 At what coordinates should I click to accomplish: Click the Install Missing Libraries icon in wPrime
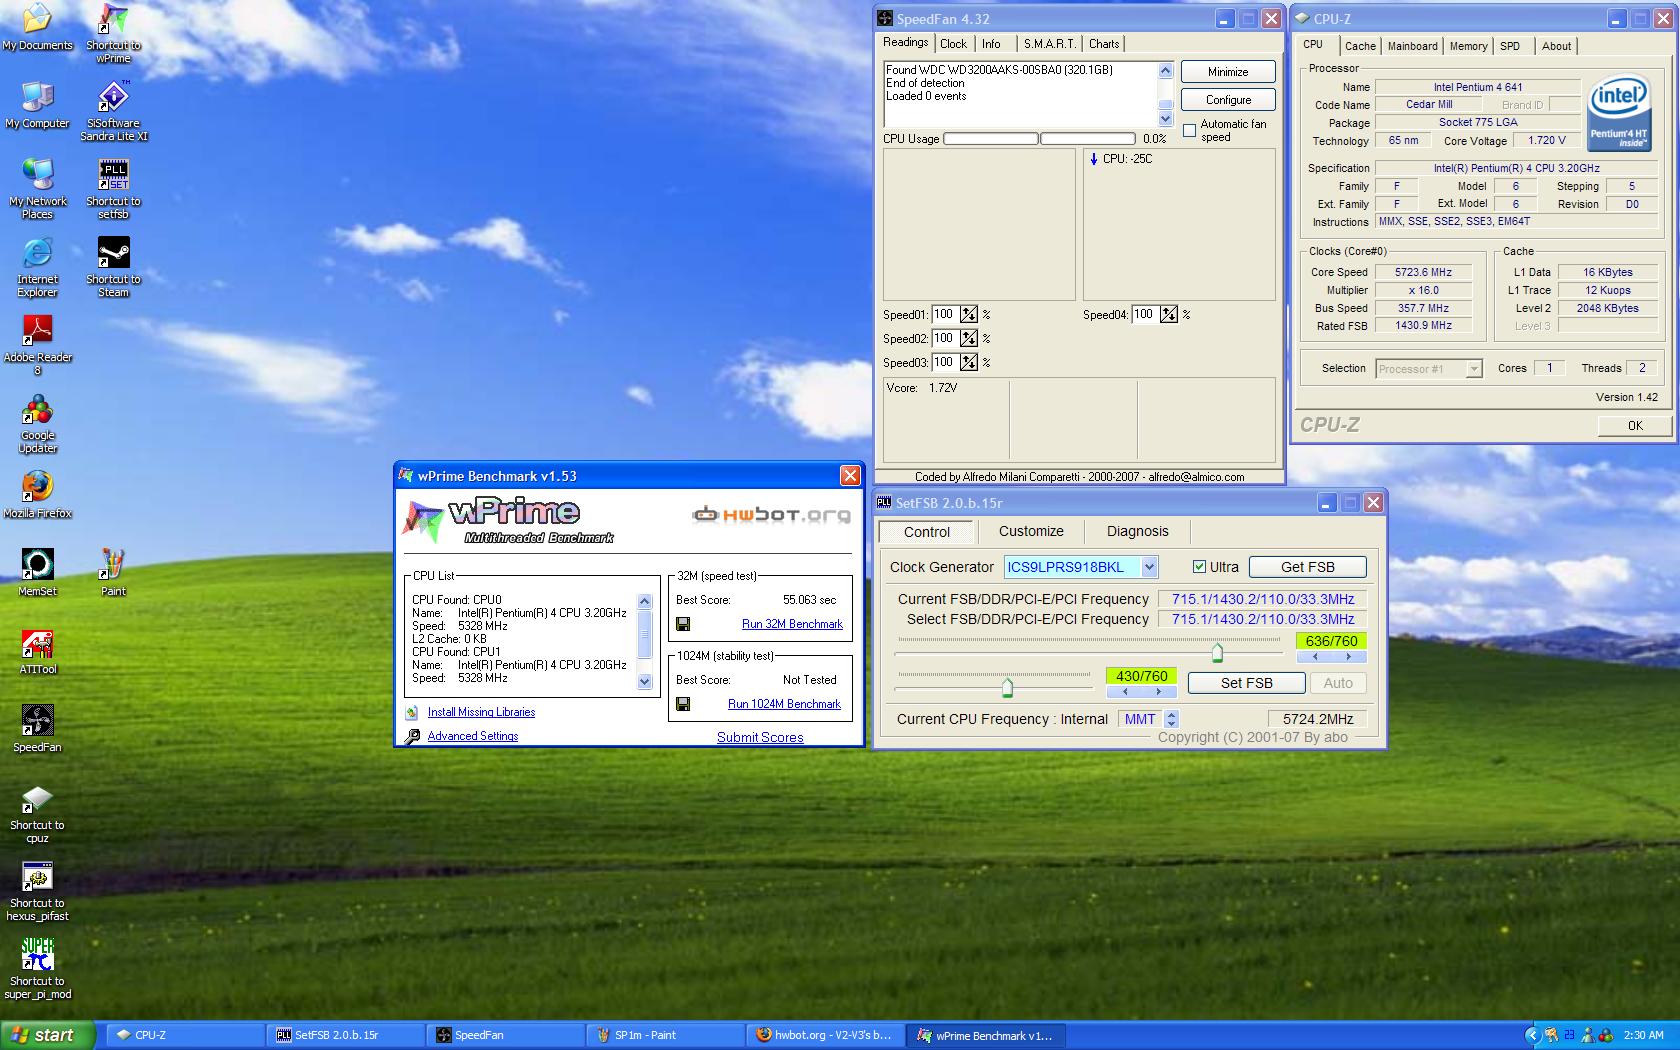pyautogui.click(x=412, y=712)
